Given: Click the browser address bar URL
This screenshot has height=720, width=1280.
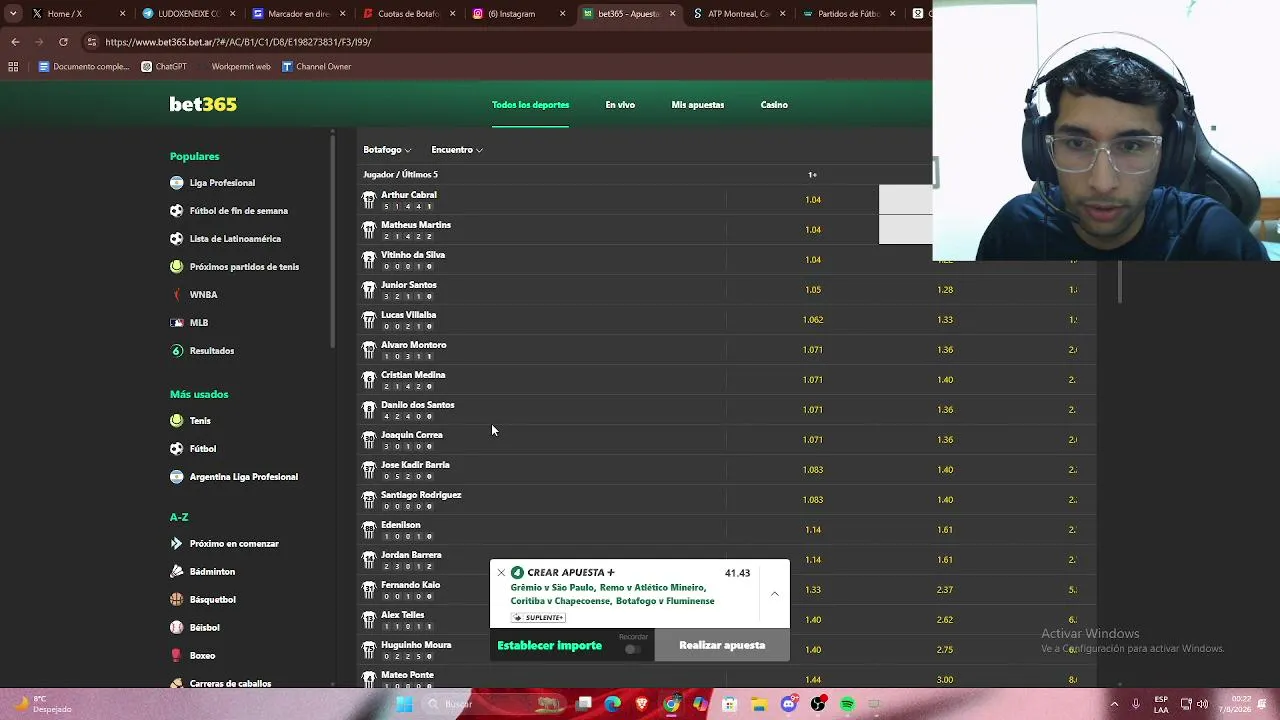Looking at the screenshot, I should (x=238, y=42).
